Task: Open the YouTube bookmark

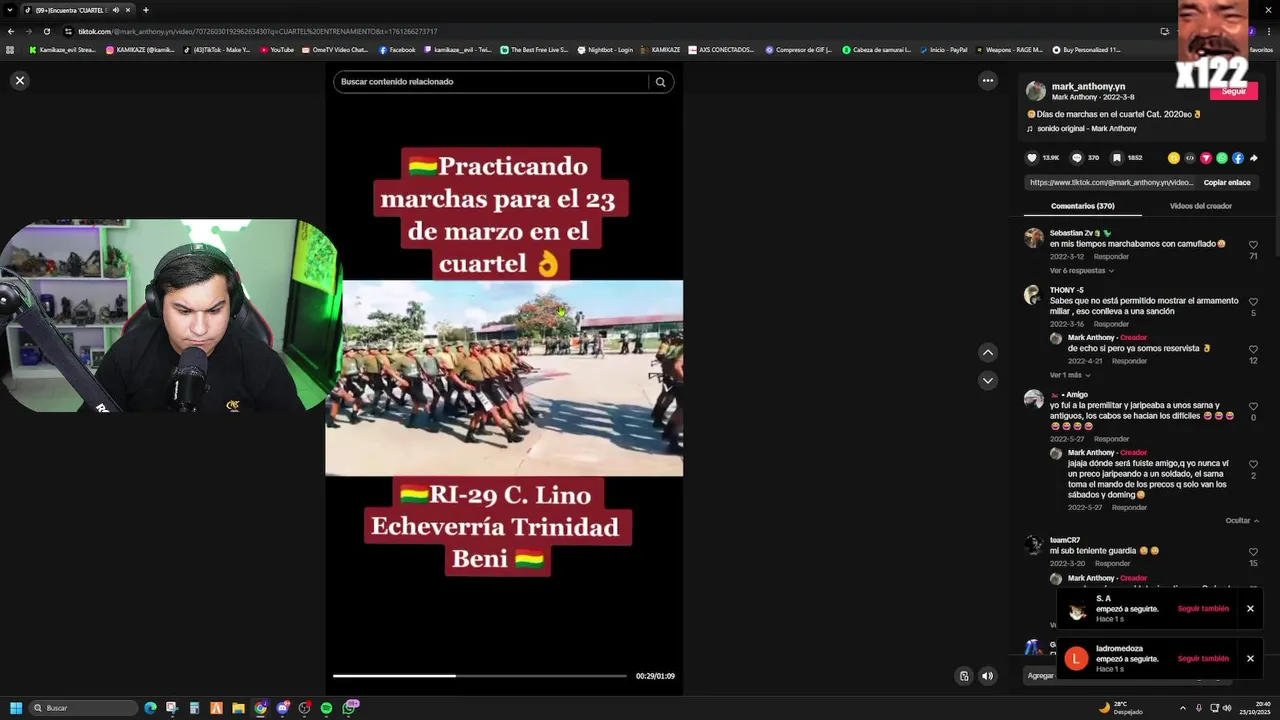Action: coord(277,50)
